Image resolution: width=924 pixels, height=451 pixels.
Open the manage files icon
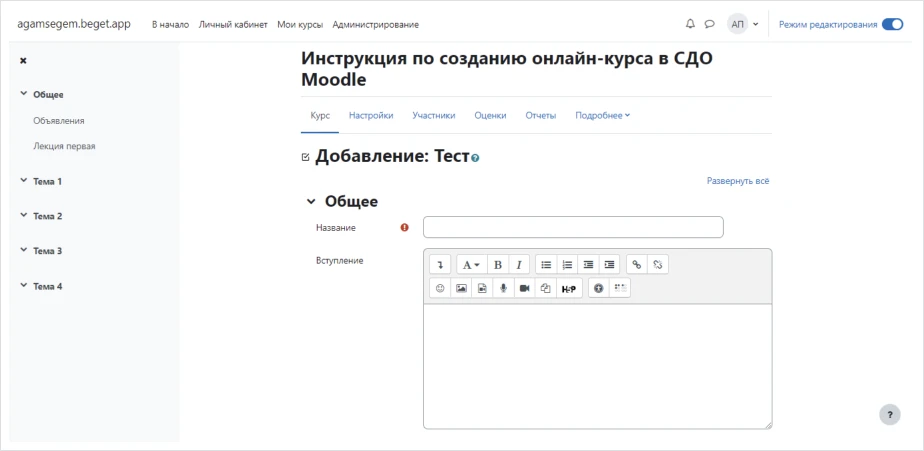click(546, 288)
